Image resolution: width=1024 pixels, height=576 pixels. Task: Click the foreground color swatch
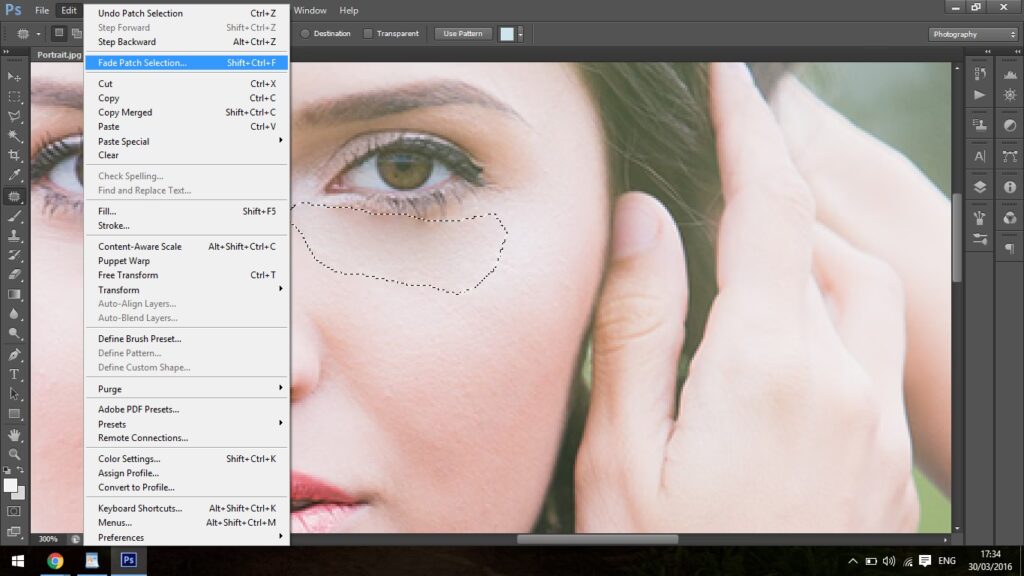[x=10, y=486]
